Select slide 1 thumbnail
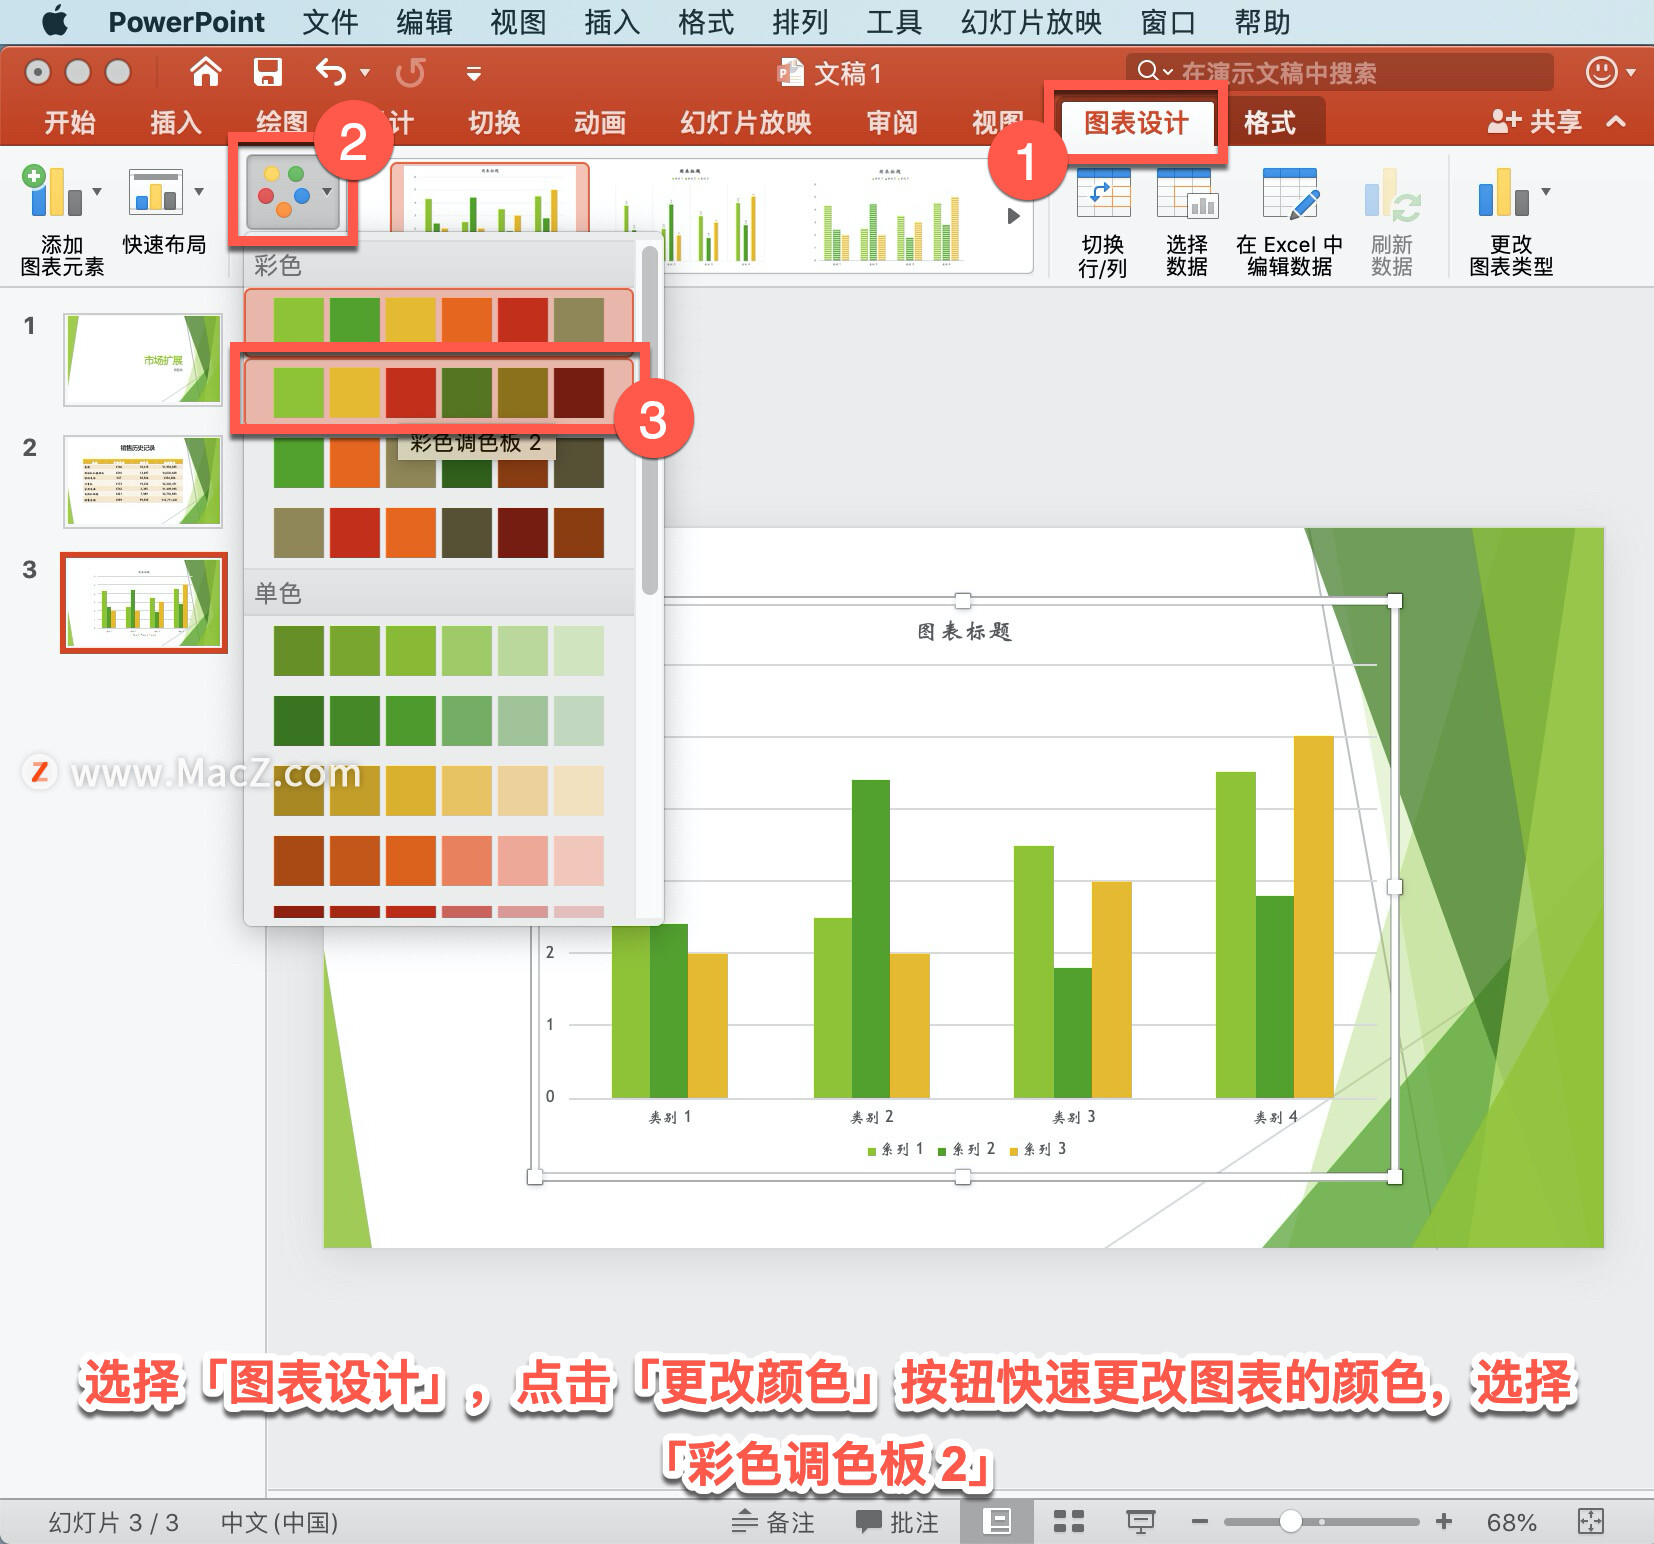Image resolution: width=1654 pixels, height=1544 pixels. coord(142,360)
